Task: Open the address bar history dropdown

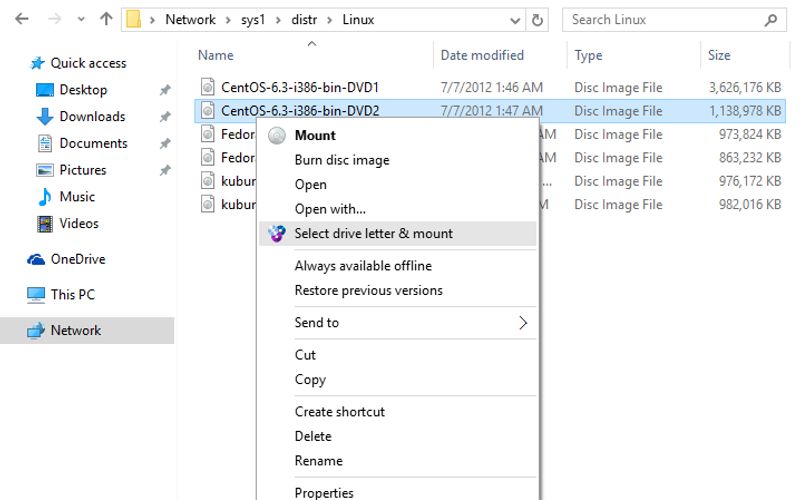Action: 514,19
